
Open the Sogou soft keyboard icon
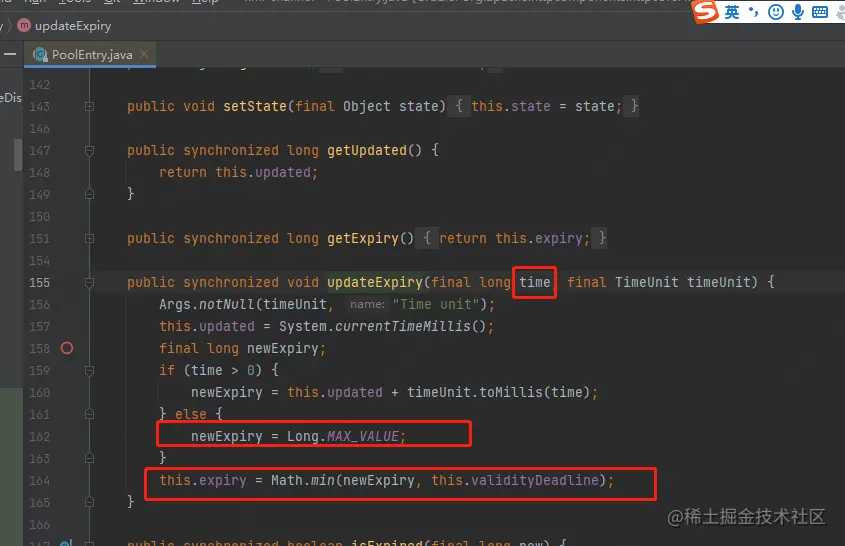tap(820, 12)
